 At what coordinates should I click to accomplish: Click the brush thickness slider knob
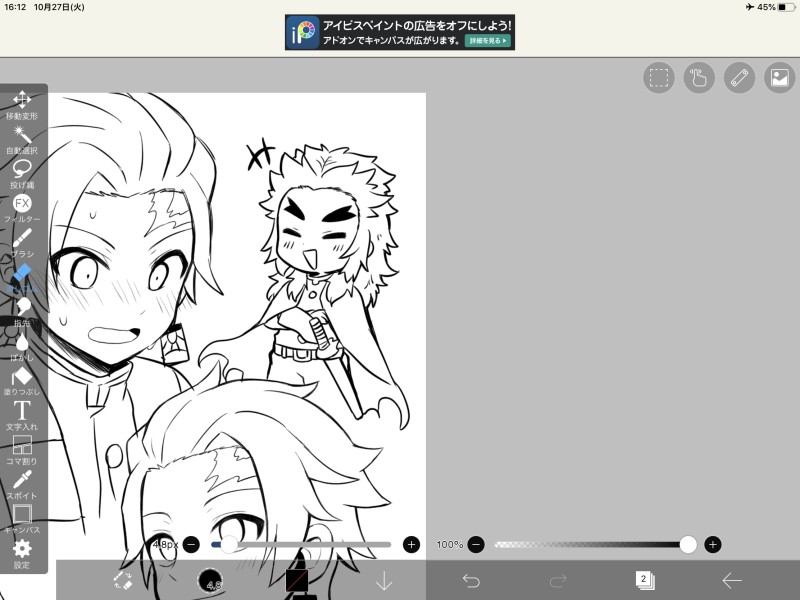point(229,544)
